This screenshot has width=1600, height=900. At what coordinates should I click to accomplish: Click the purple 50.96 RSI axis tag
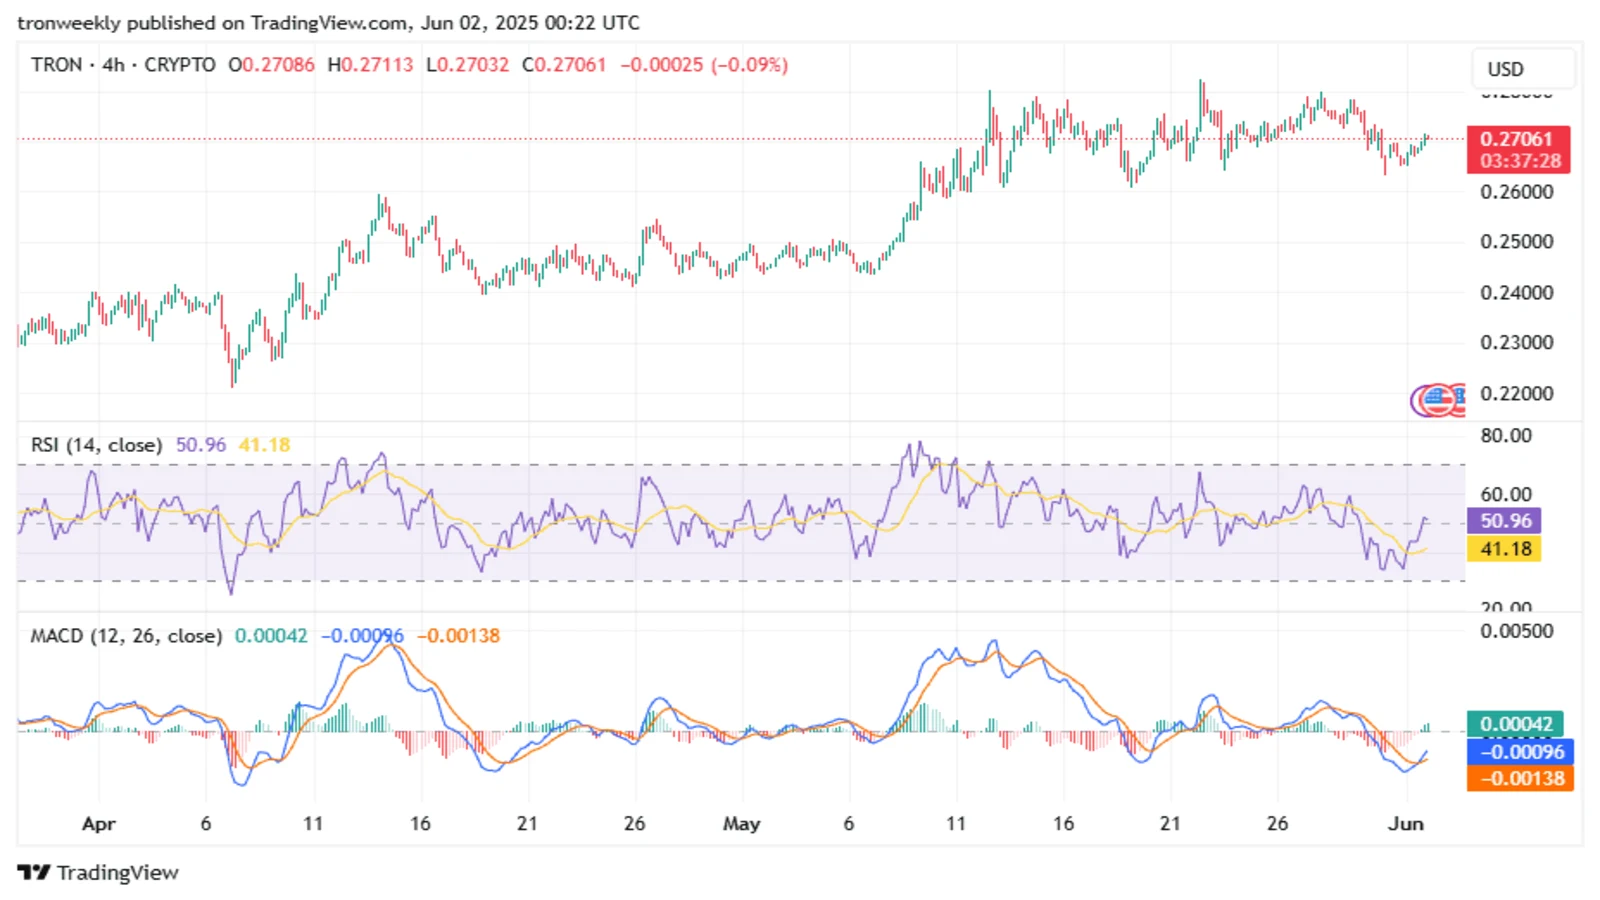click(x=1504, y=521)
